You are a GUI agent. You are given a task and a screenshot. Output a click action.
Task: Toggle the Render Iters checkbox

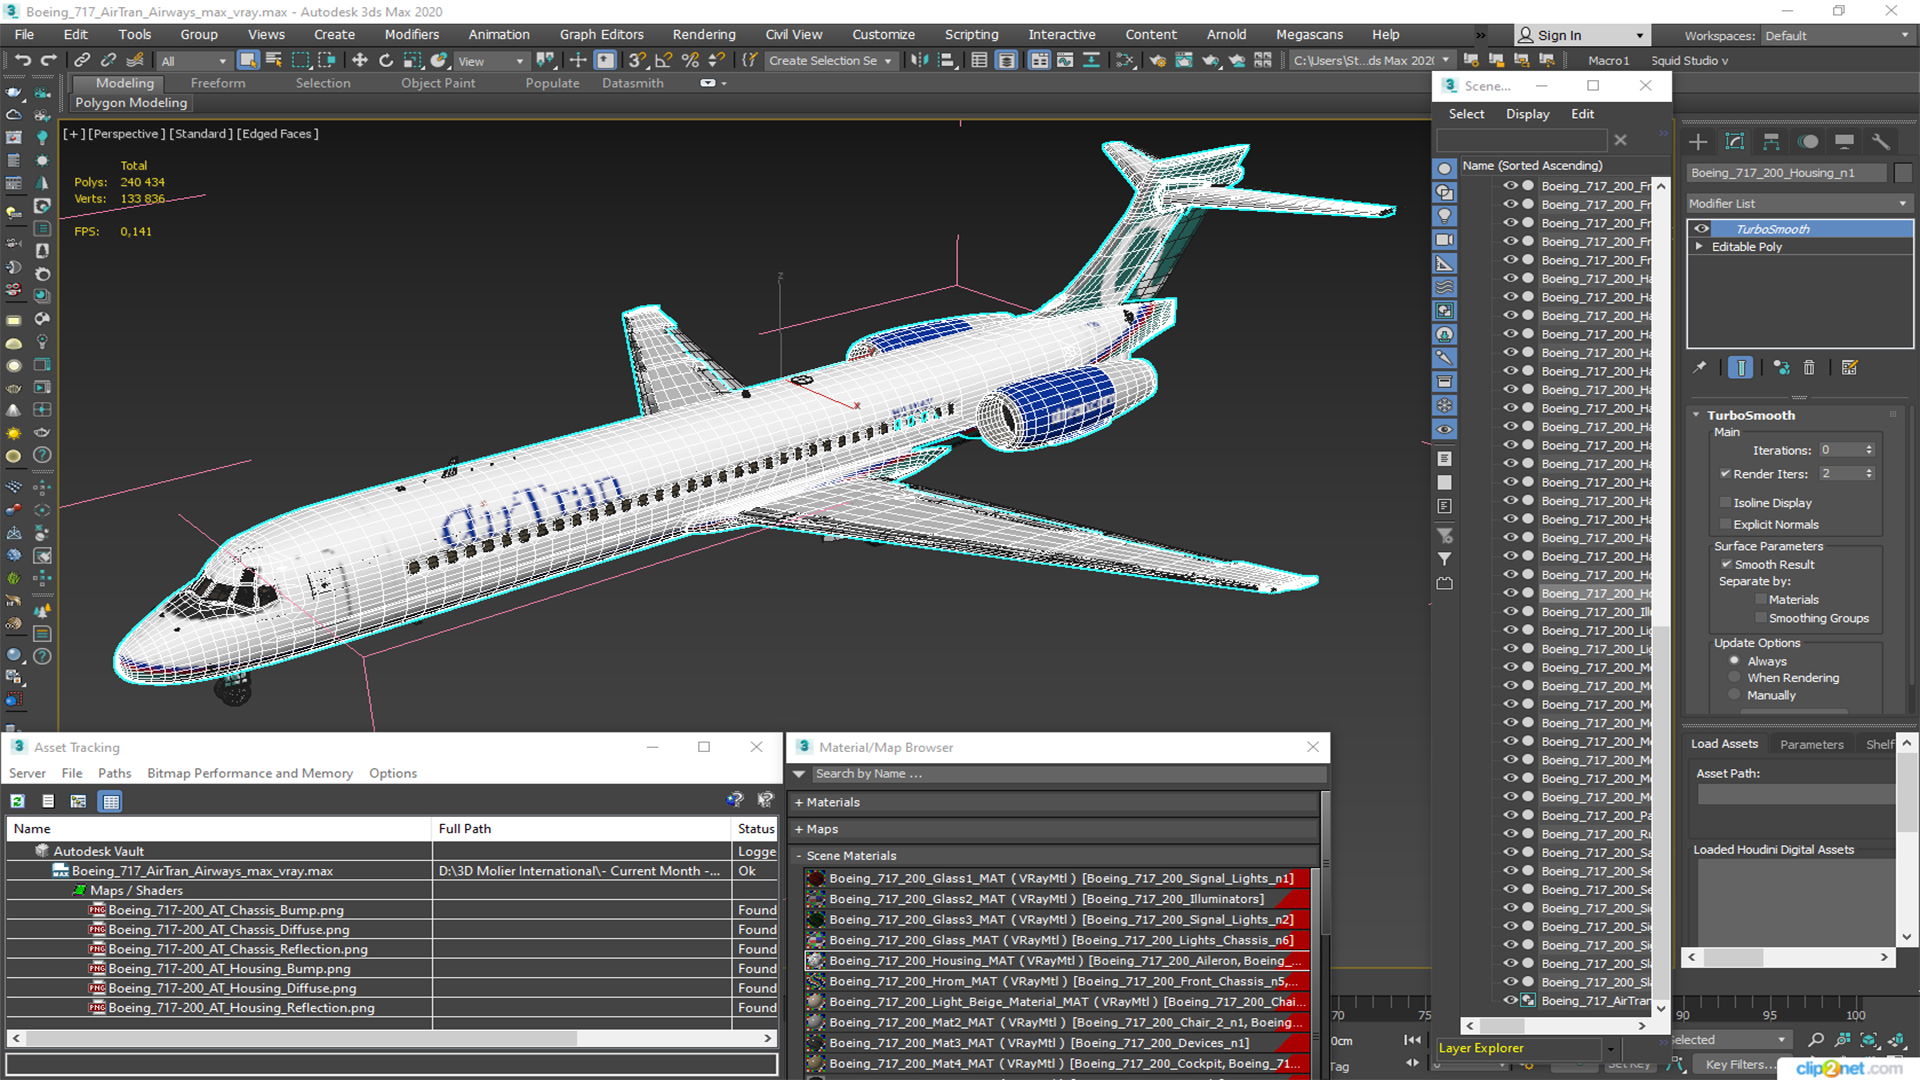(x=1725, y=474)
